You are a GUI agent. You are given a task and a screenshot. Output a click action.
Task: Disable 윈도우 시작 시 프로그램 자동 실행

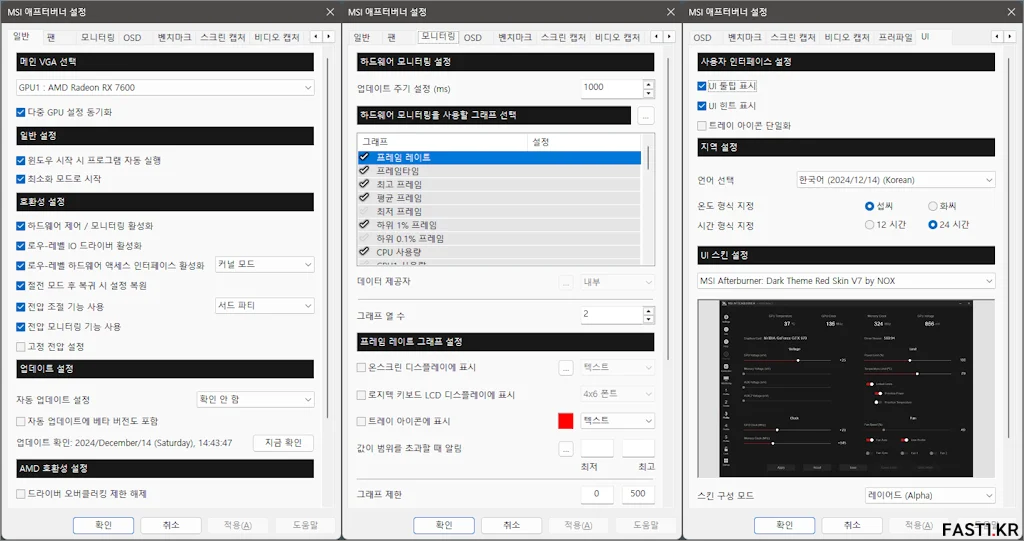point(21,160)
